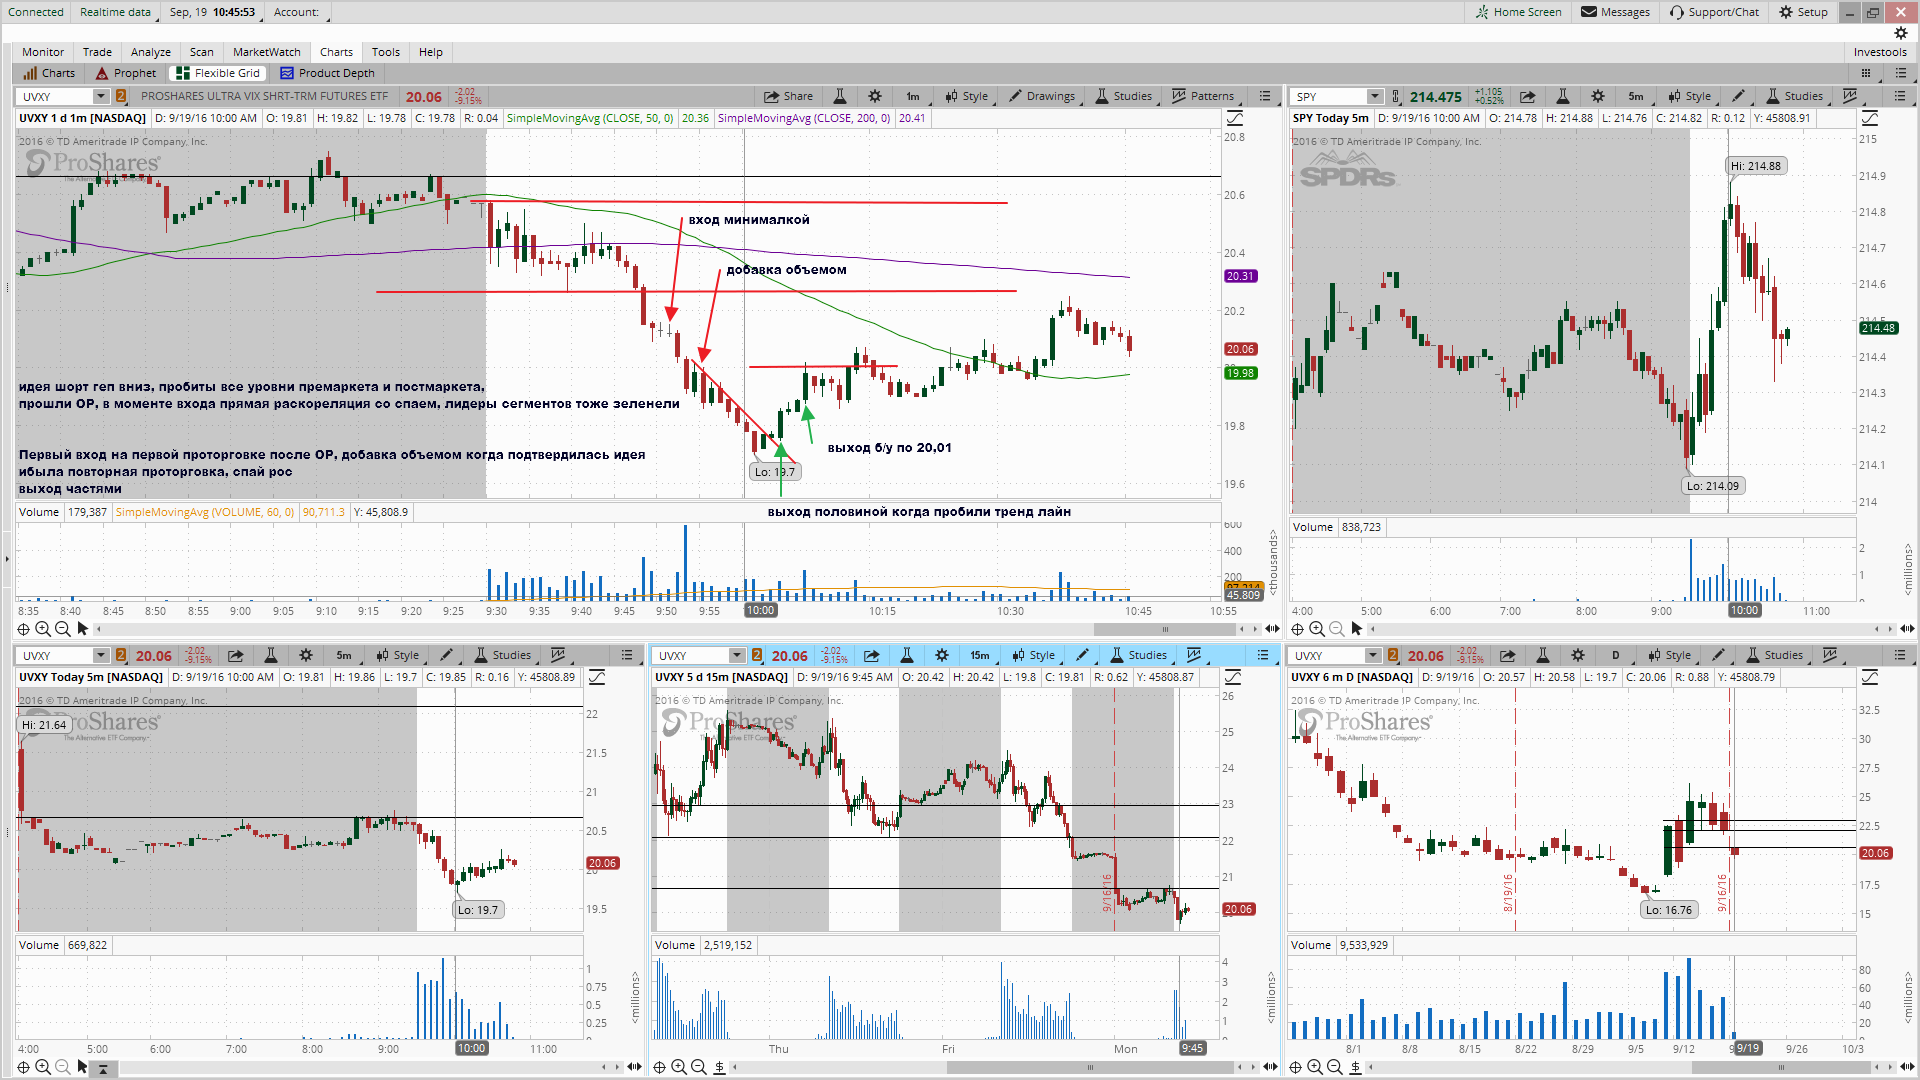Open the 1m timeframe selector on main chart
Screen dimensions: 1920x1080
tap(913, 96)
